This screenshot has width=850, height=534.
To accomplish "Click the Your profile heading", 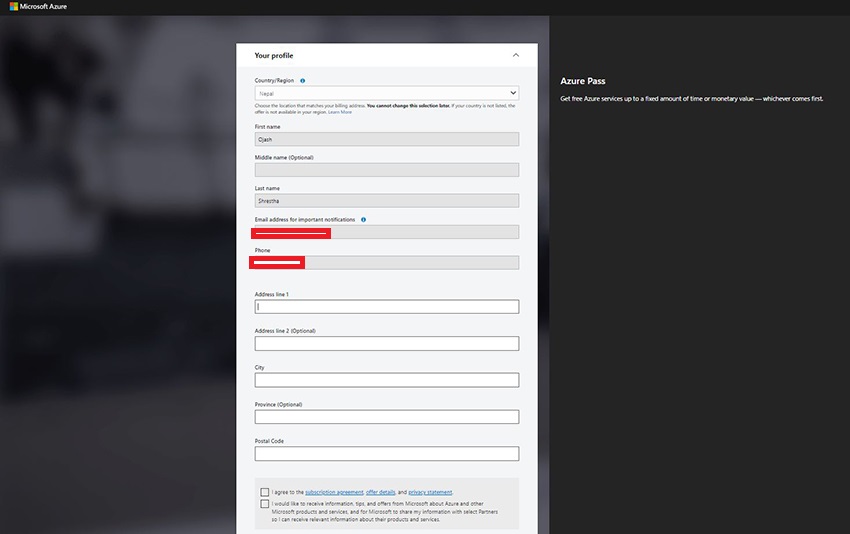I will (274, 55).
